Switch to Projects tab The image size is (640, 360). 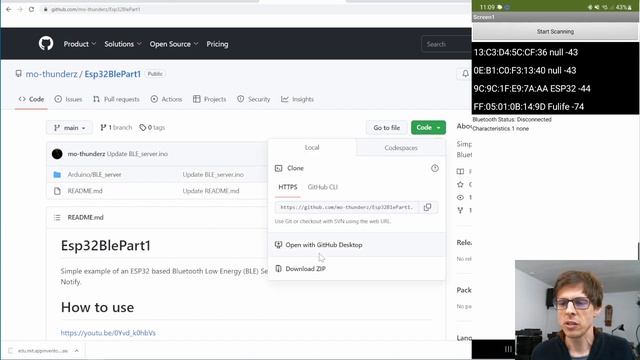pyautogui.click(x=209, y=99)
